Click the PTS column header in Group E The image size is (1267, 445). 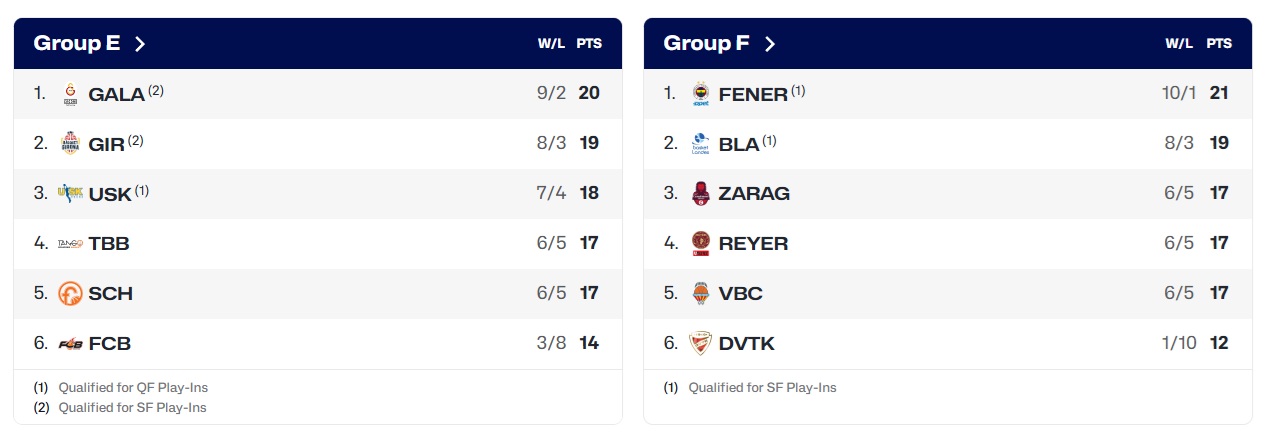tap(589, 44)
